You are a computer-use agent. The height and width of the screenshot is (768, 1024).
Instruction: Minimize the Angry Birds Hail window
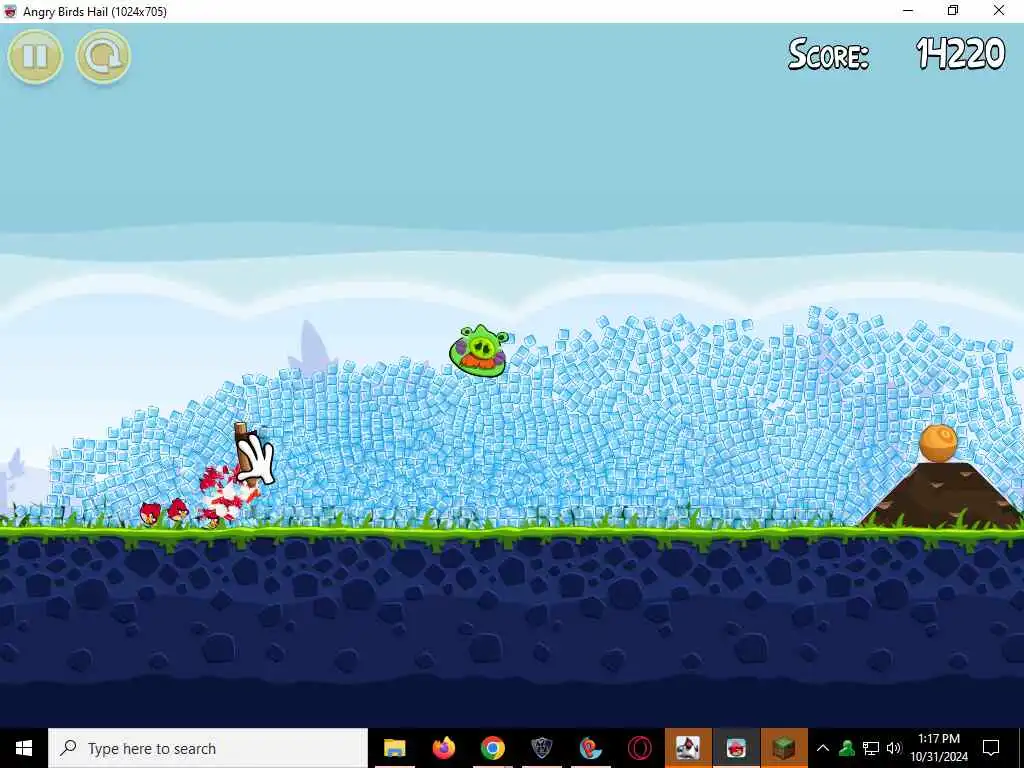point(908,11)
